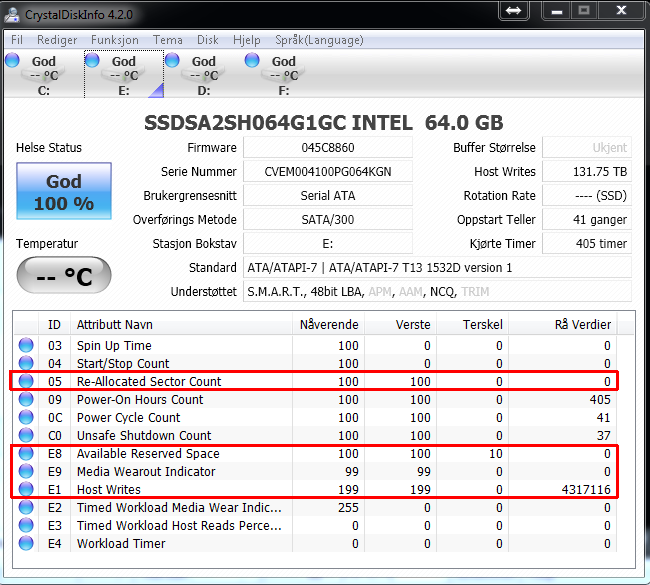650x585 pixels.
Task: Click the CrystalDiskInfo title bar icon
Action: coord(12,15)
